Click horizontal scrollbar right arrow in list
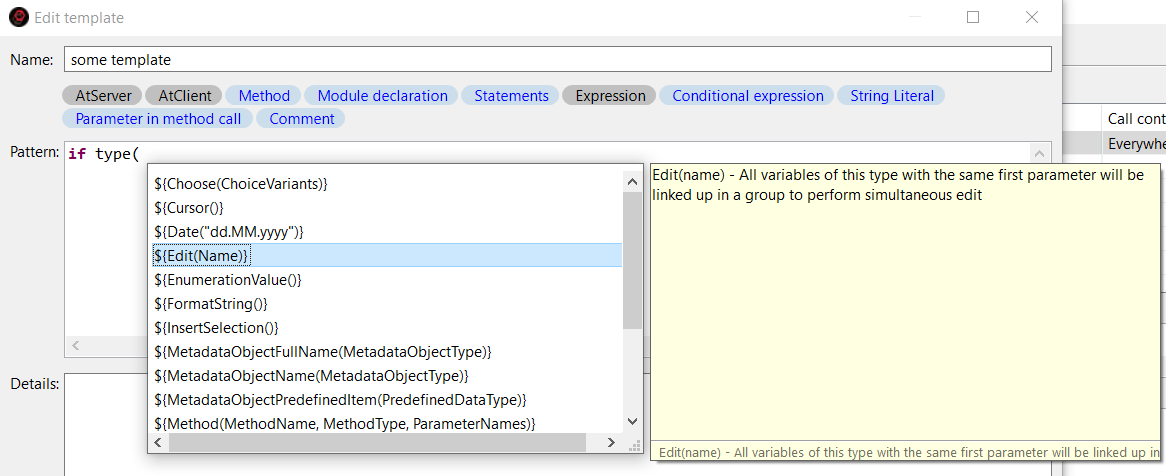This screenshot has height=476, width=1166. pyautogui.click(x=612, y=443)
